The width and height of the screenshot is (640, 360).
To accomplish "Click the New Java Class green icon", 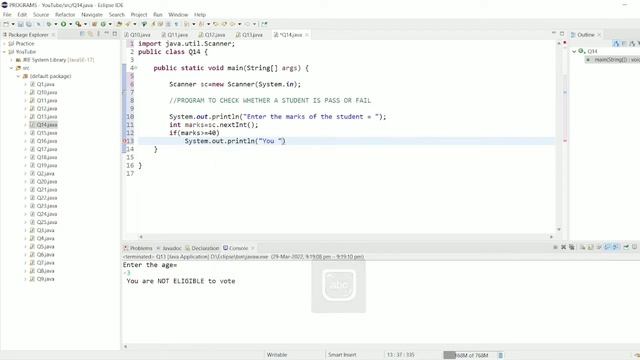I will point(103,24).
